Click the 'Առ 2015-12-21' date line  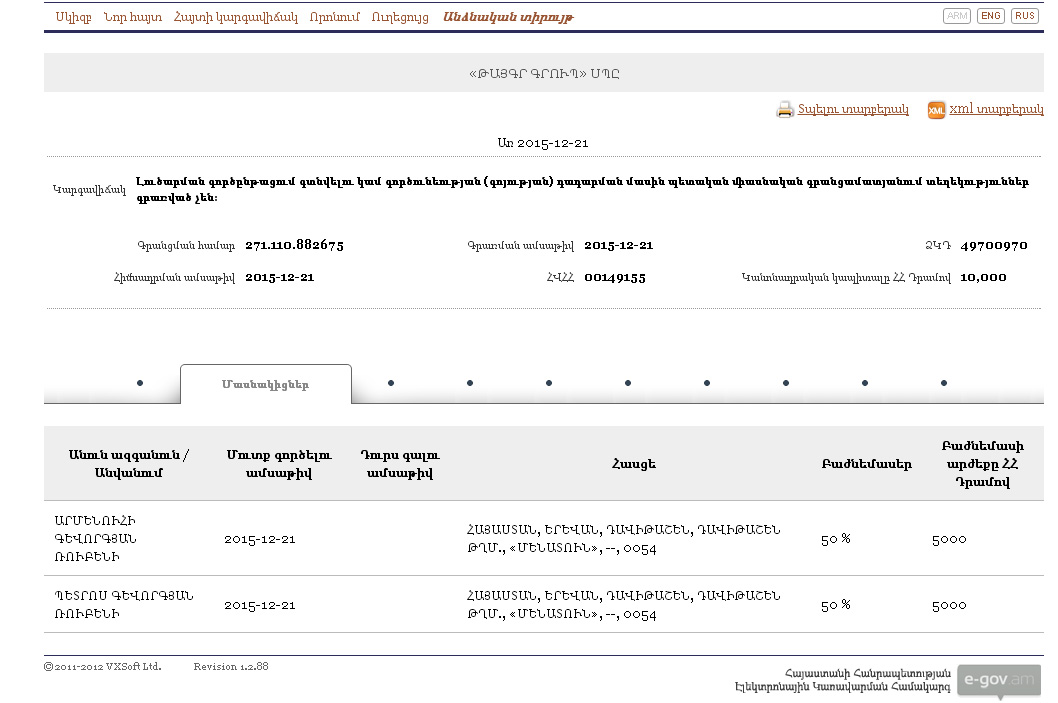543,143
